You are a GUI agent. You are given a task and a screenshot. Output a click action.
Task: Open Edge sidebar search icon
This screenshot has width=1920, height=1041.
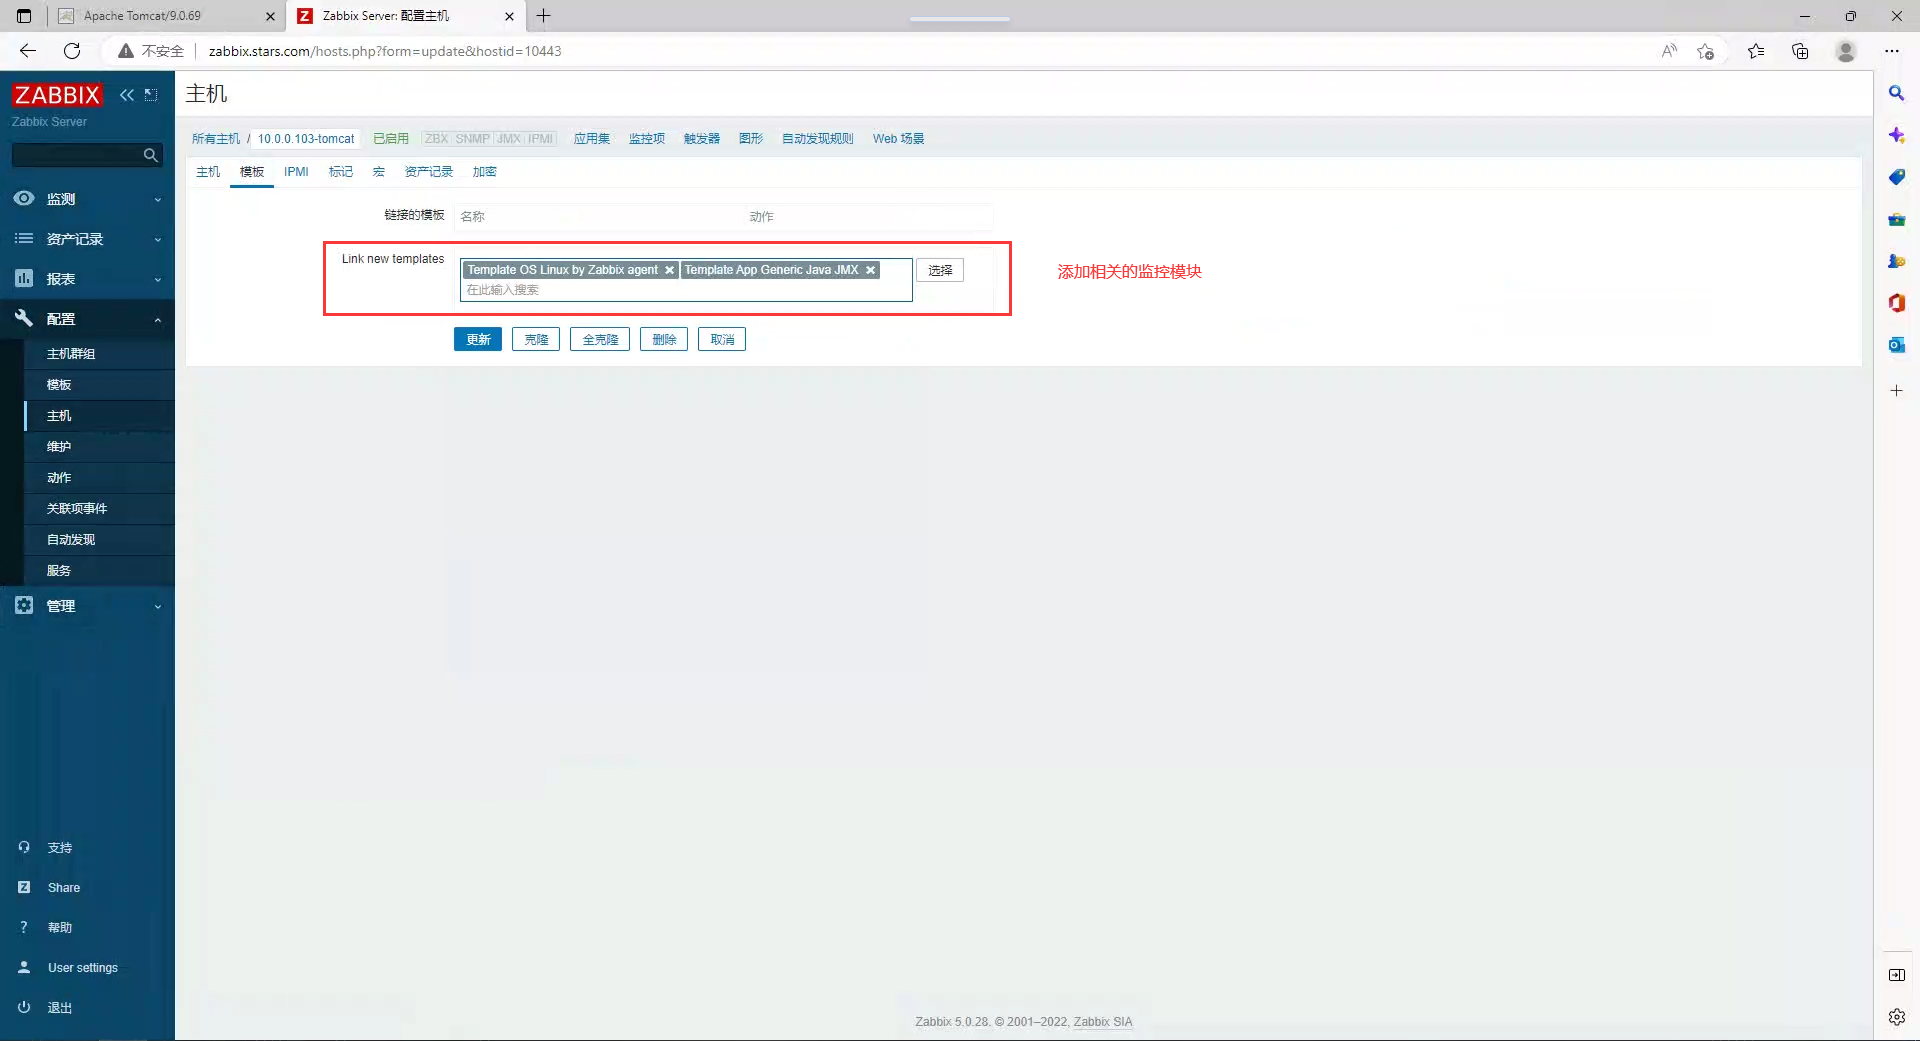click(1896, 93)
